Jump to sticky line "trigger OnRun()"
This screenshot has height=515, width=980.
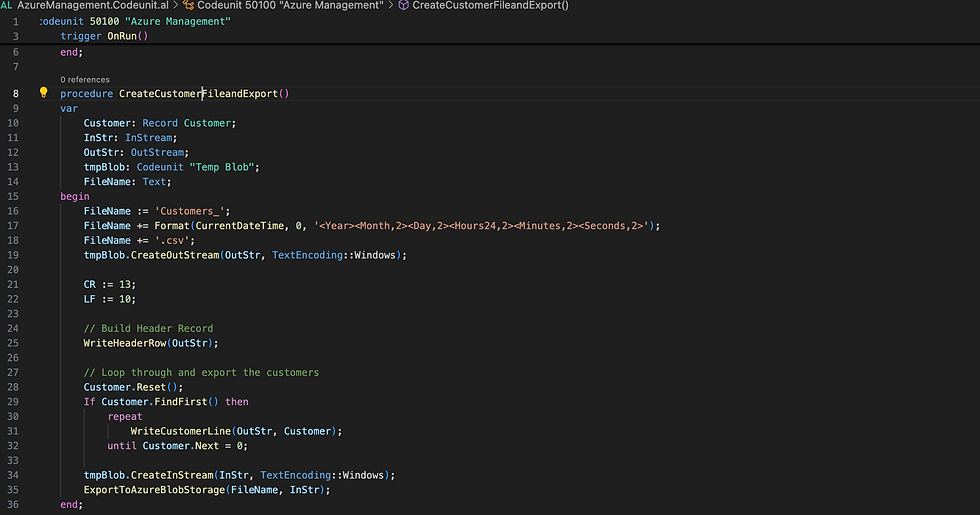pos(104,36)
